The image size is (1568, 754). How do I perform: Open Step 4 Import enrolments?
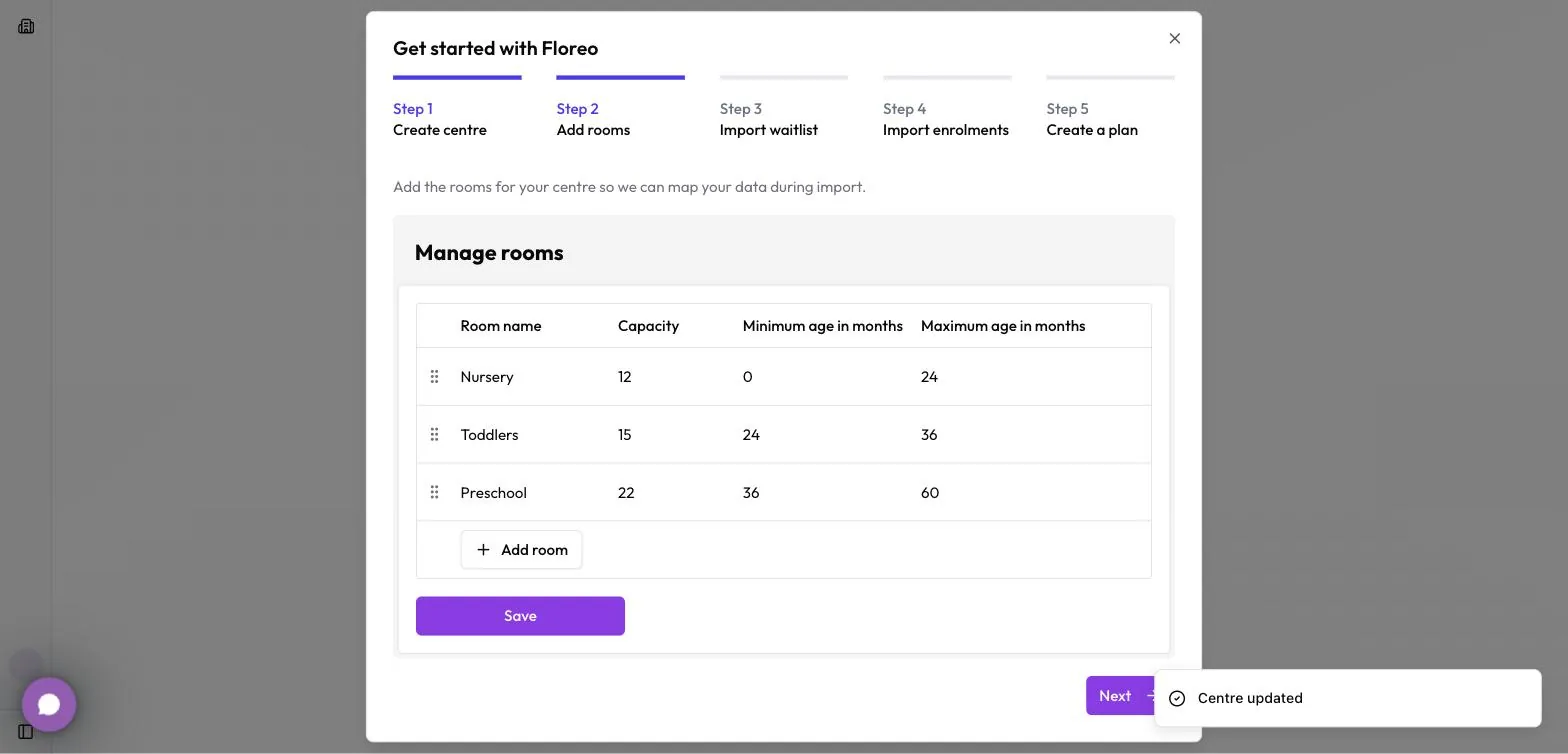pos(947,108)
